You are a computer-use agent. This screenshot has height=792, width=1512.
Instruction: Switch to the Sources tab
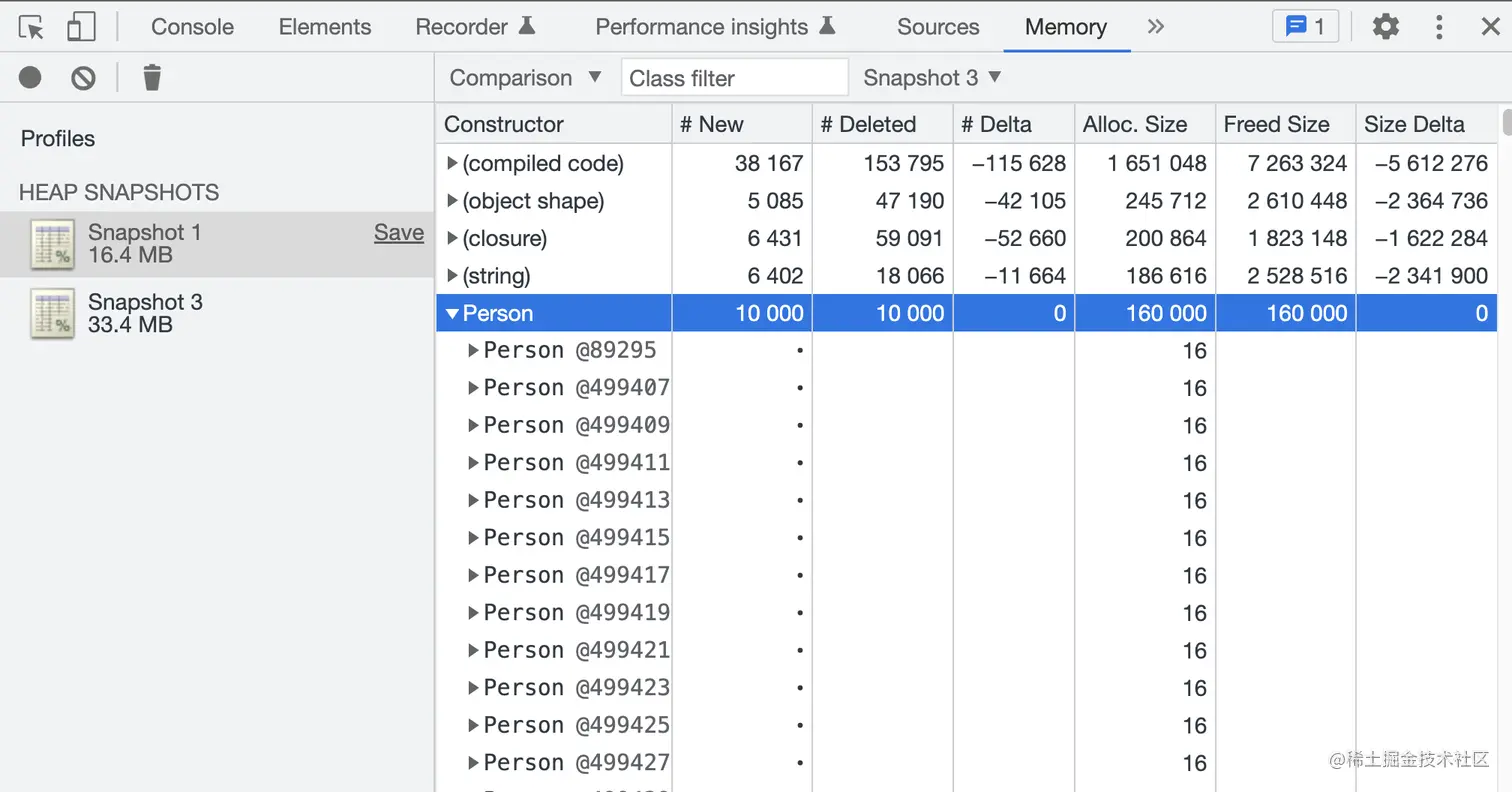(x=938, y=27)
